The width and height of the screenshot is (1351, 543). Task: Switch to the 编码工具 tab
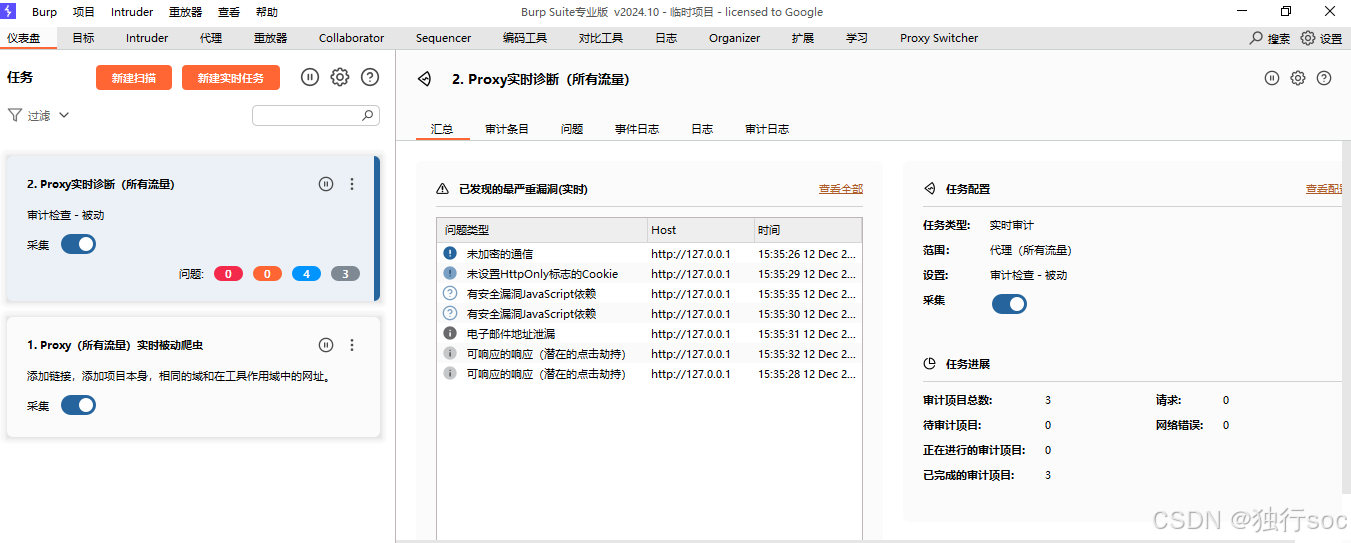(525, 38)
